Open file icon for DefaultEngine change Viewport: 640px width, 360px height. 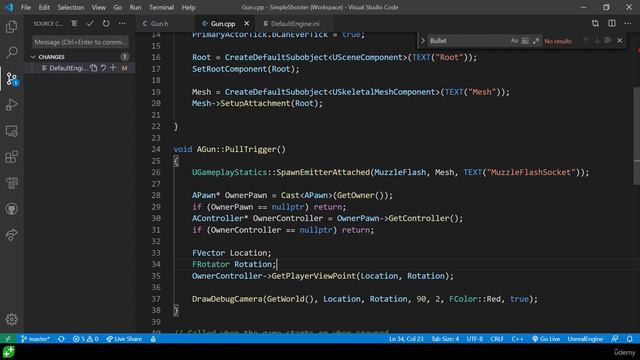[x=94, y=68]
